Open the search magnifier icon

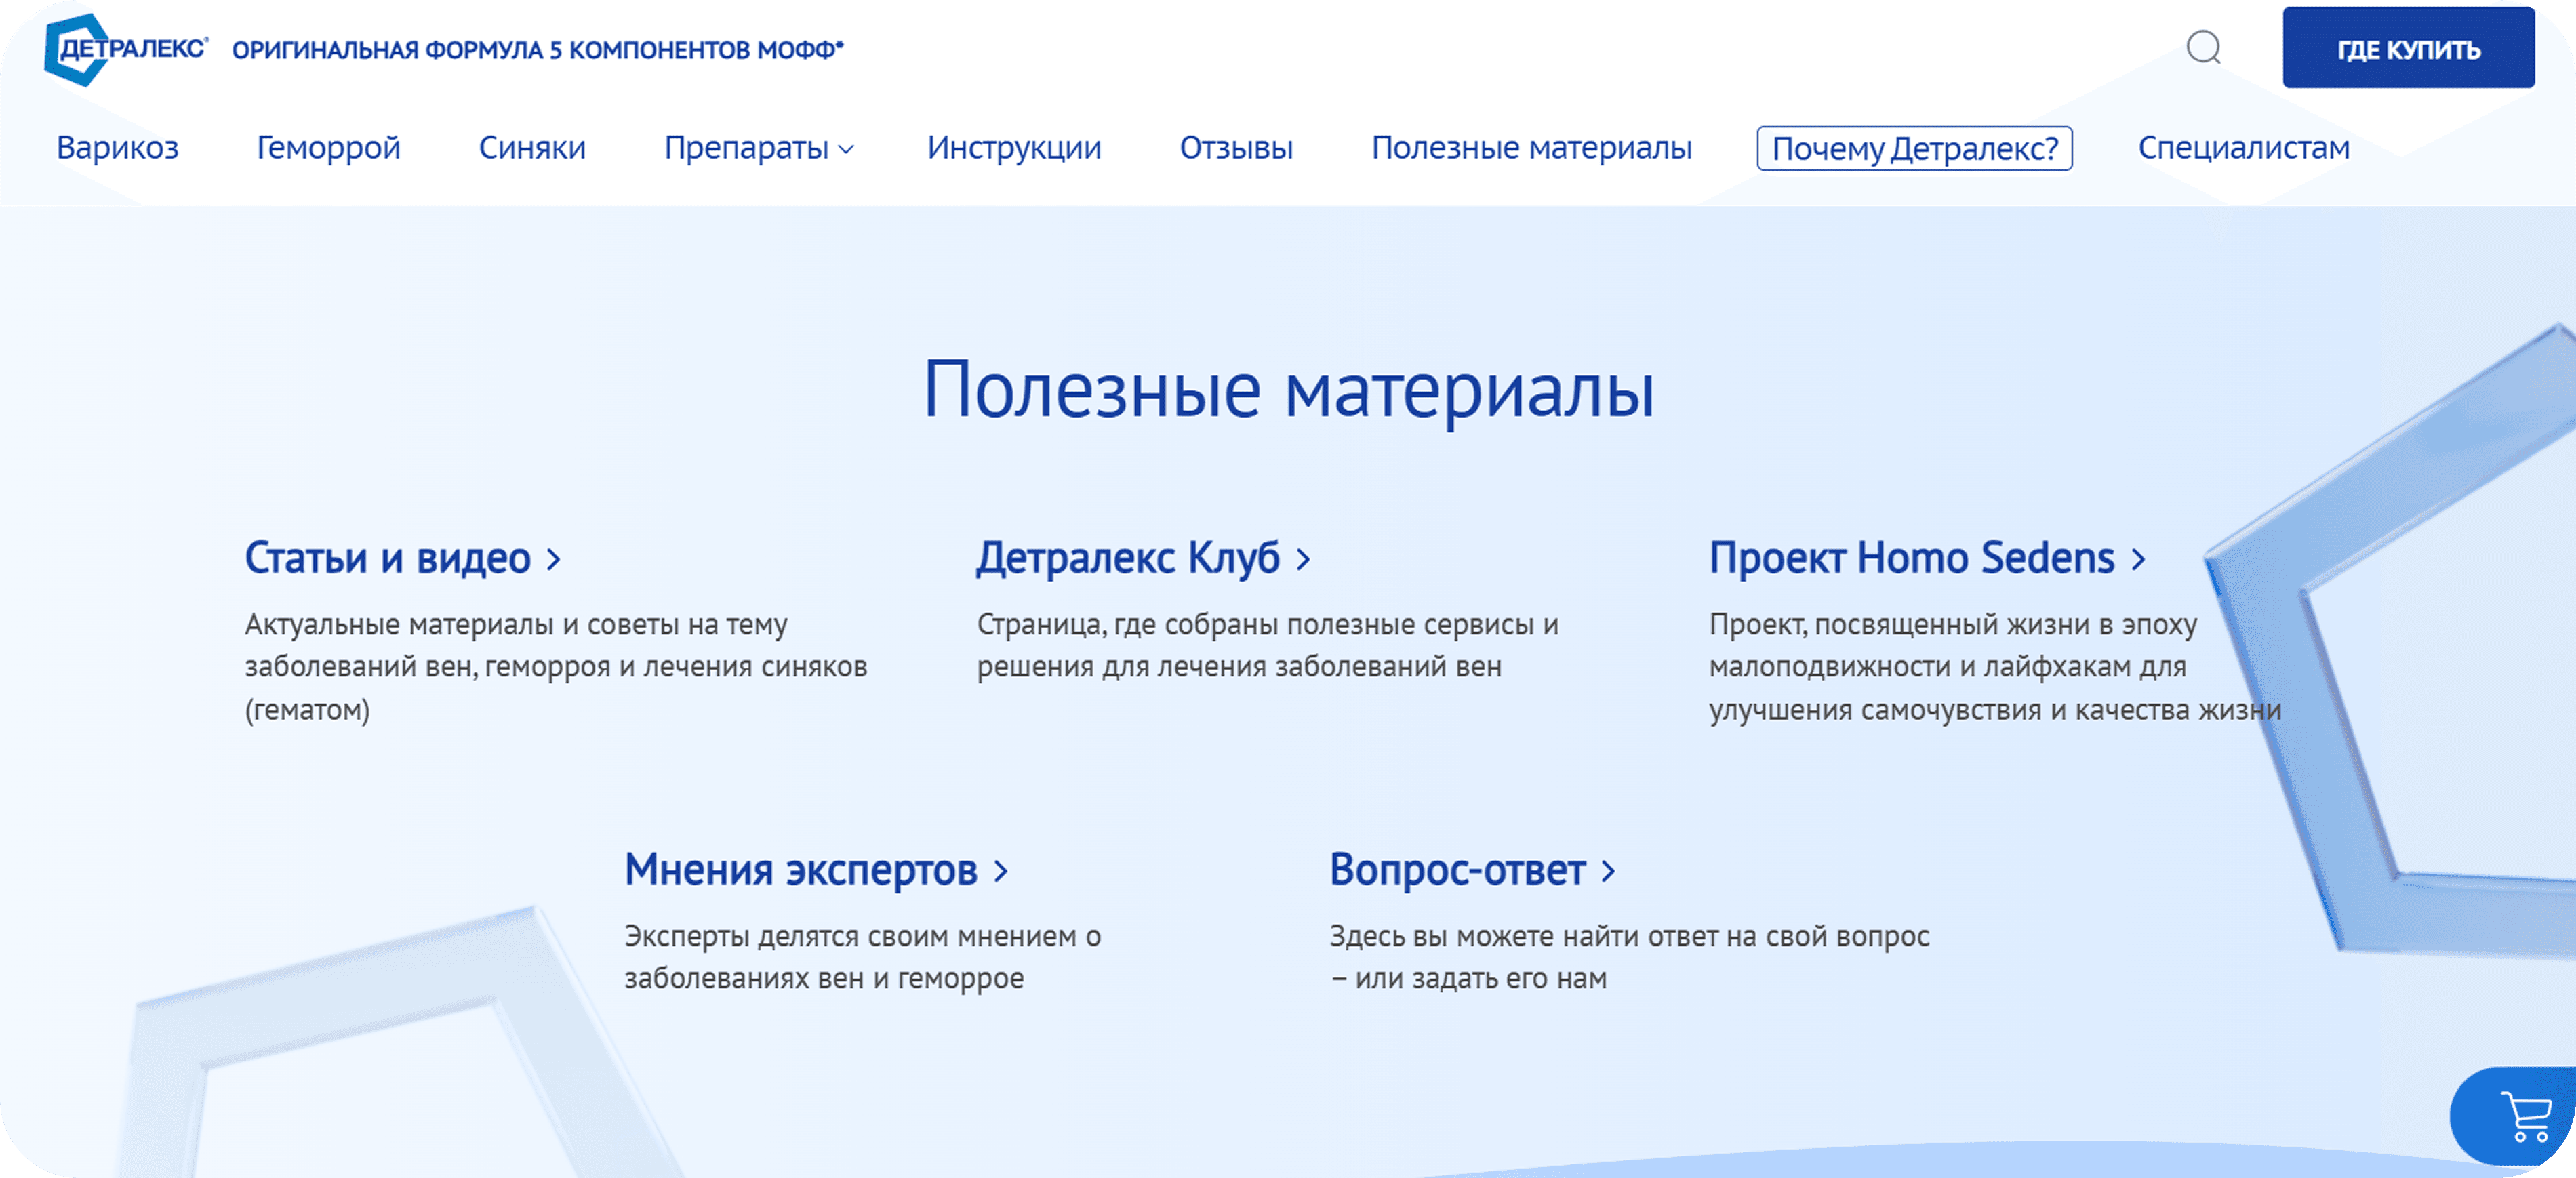[x=2203, y=47]
